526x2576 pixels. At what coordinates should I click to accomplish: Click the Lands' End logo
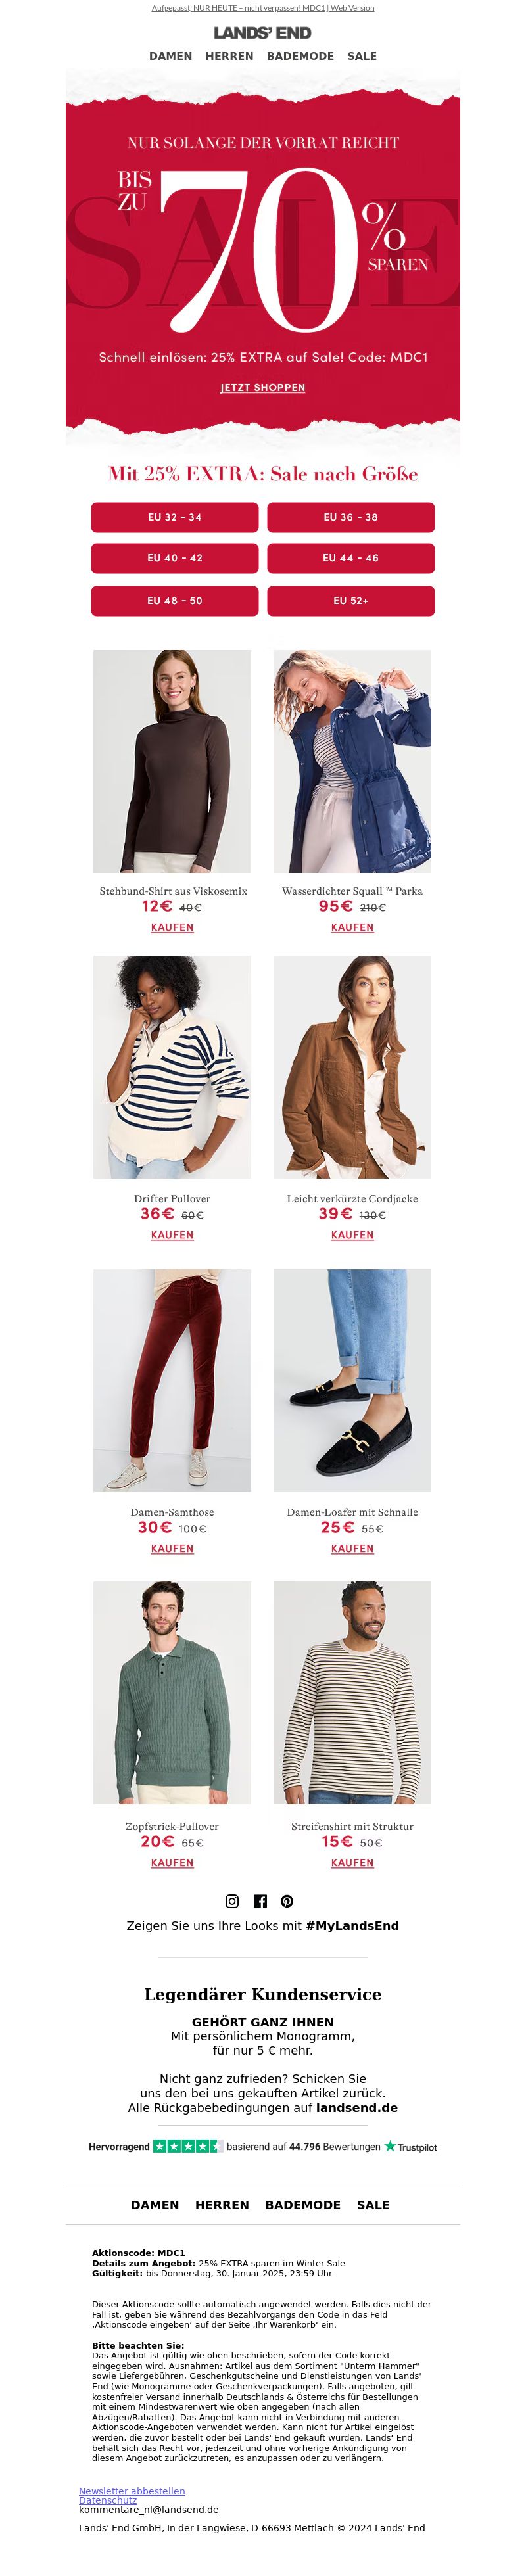click(262, 33)
